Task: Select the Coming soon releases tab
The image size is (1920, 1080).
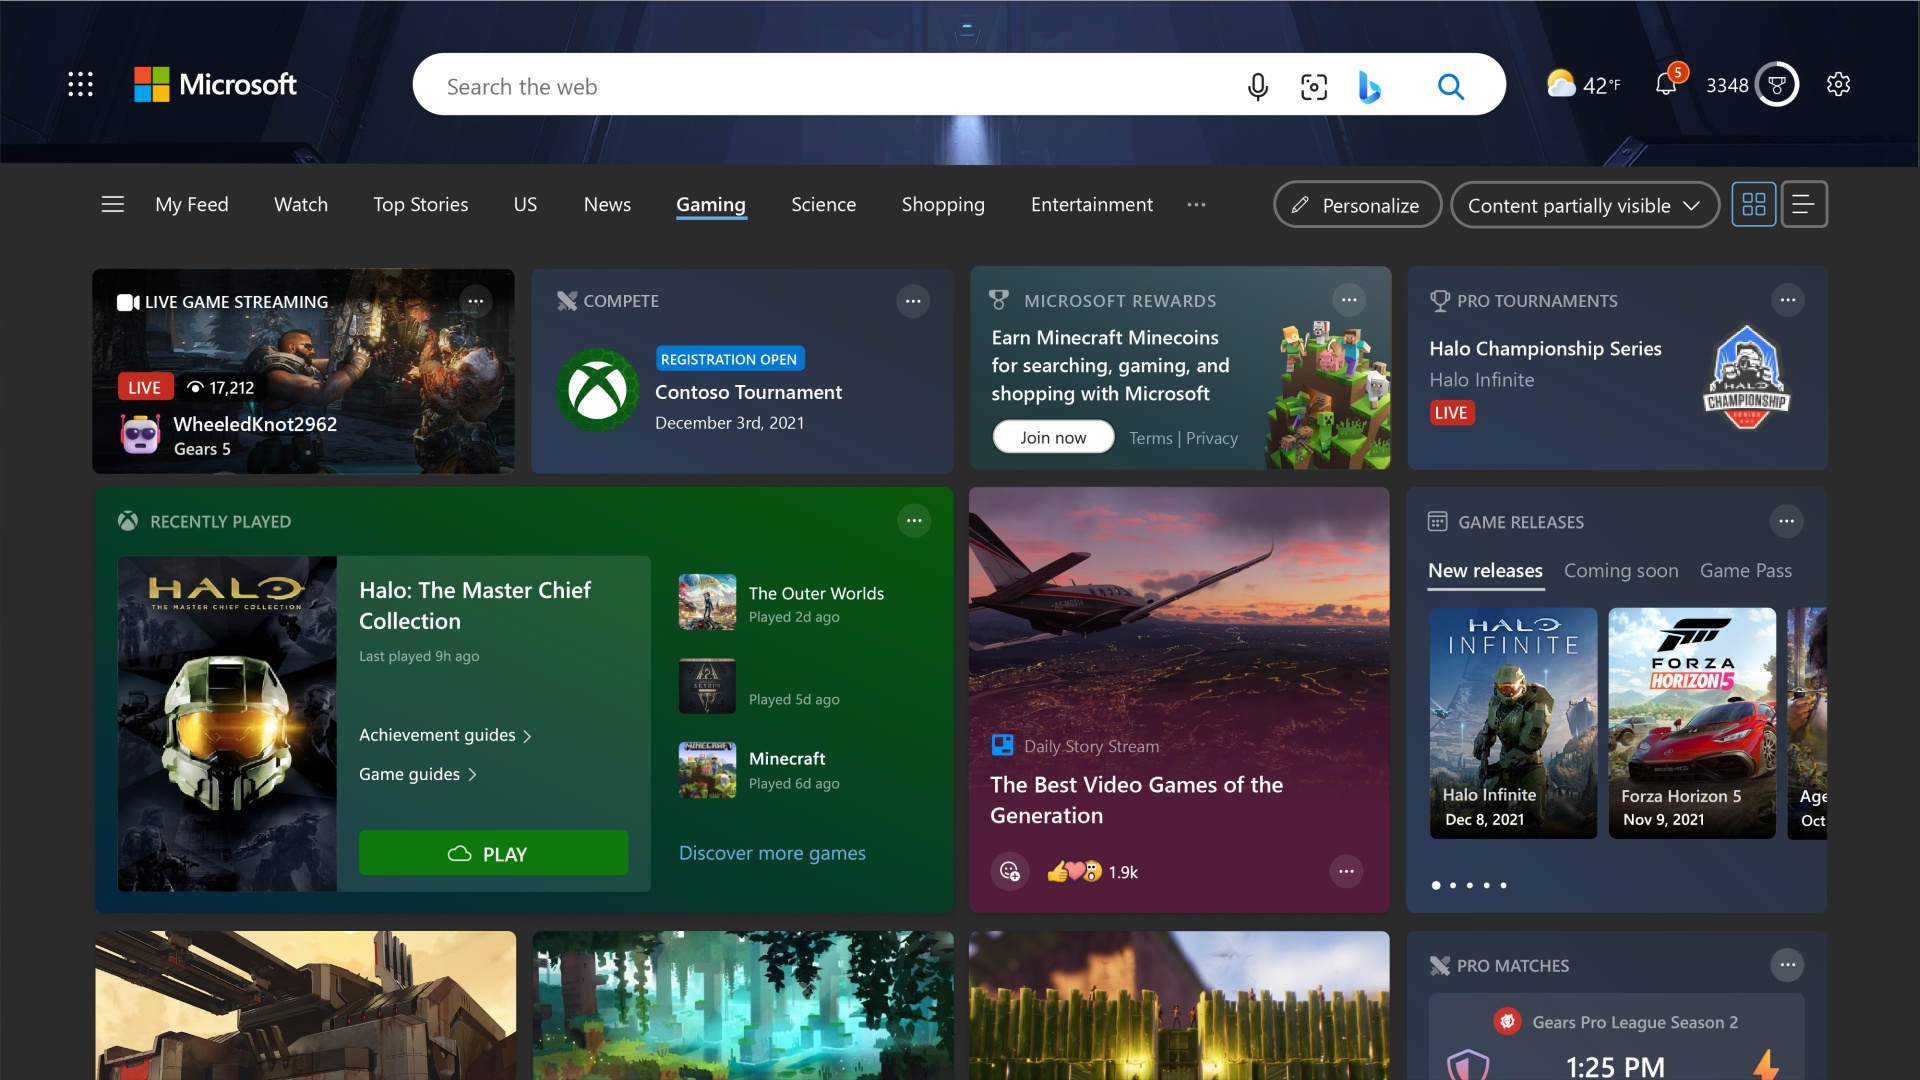Action: (1620, 571)
